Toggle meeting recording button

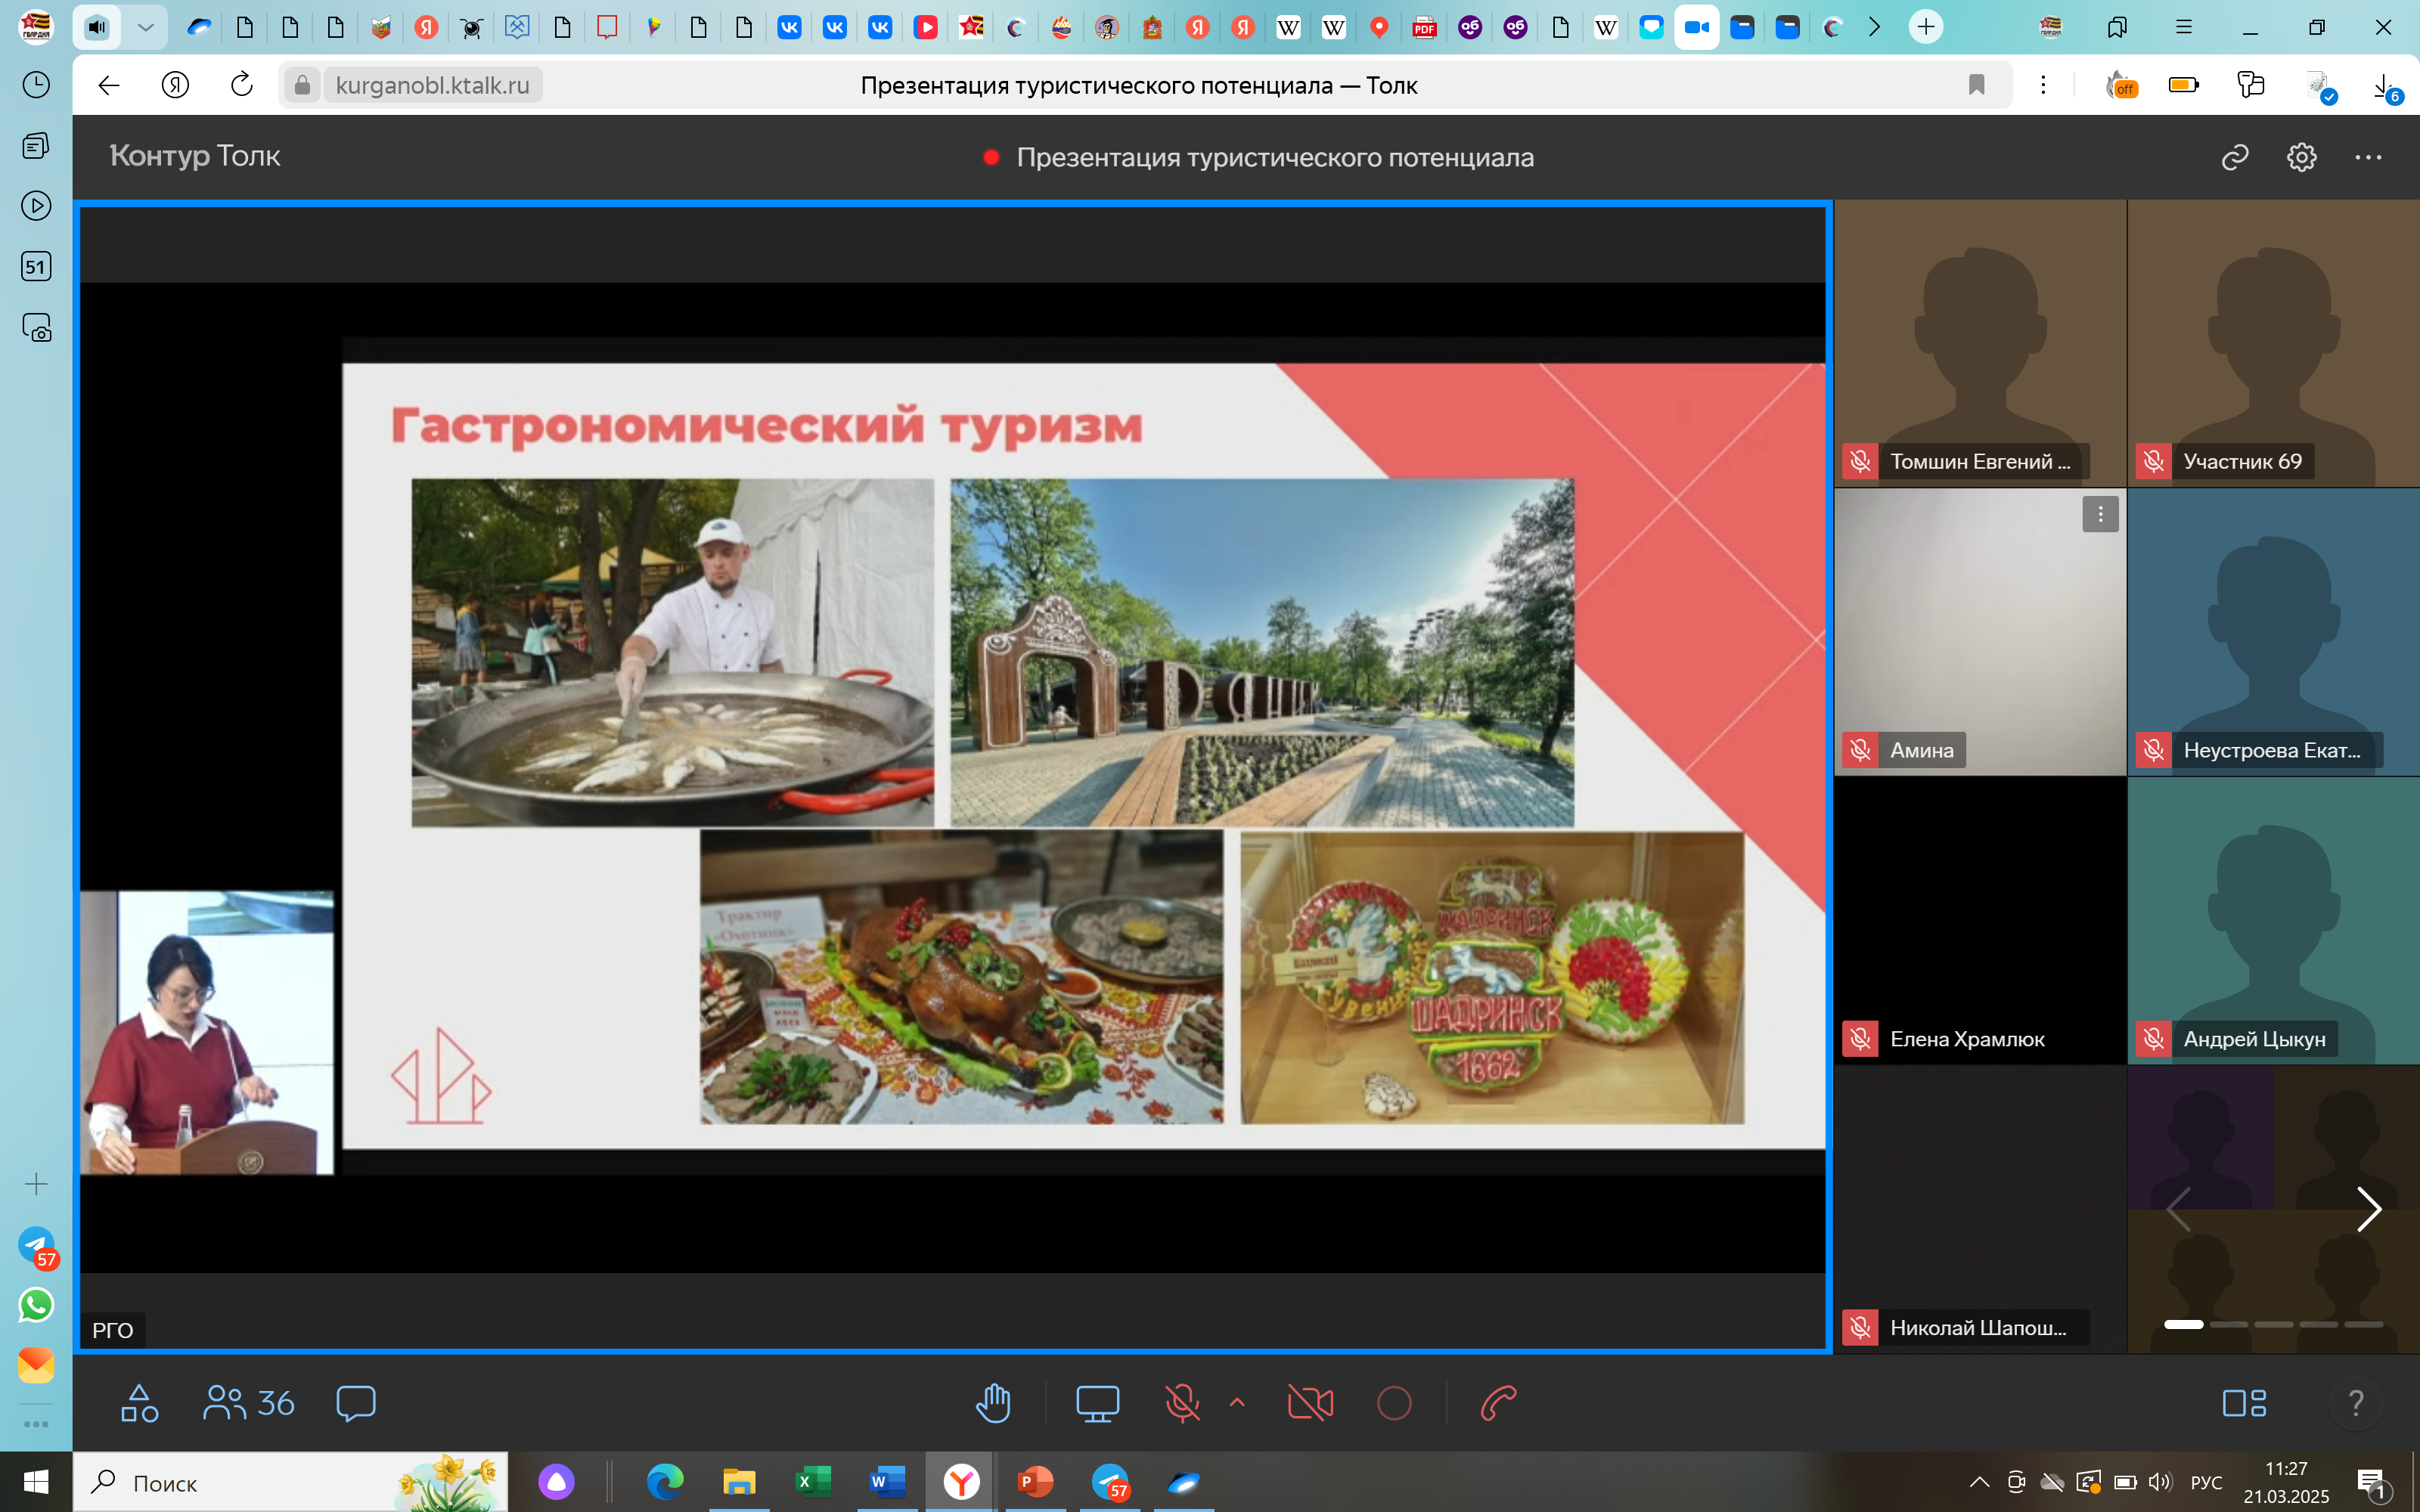(x=1394, y=1403)
